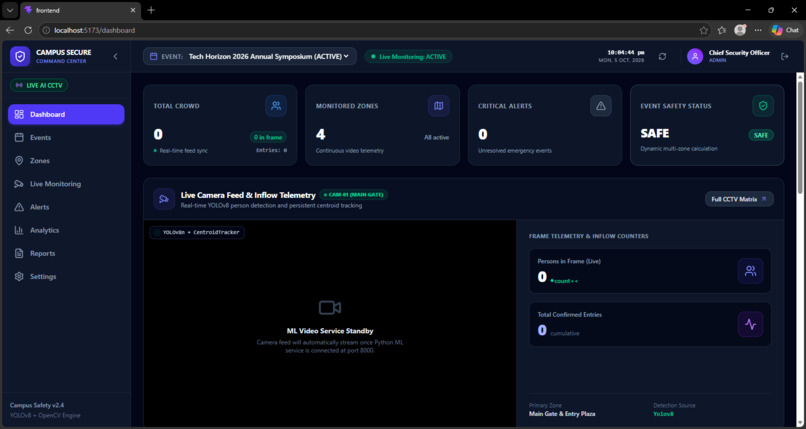This screenshot has width=806, height=429.
Task: Click the Settings gear icon in the sidebar
Action: coord(19,276)
